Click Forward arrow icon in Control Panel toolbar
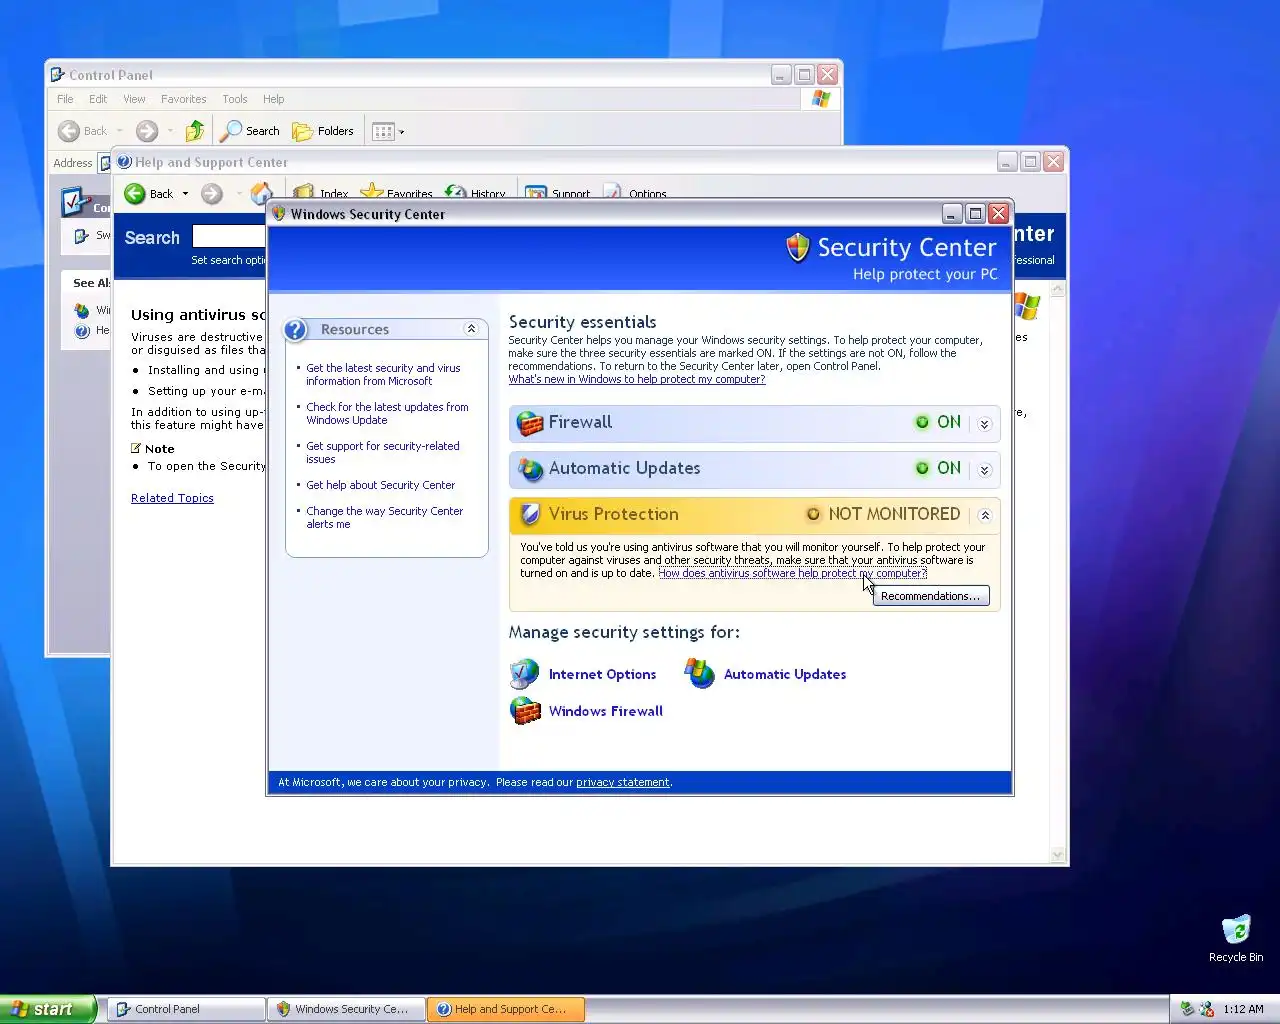 click(x=147, y=131)
